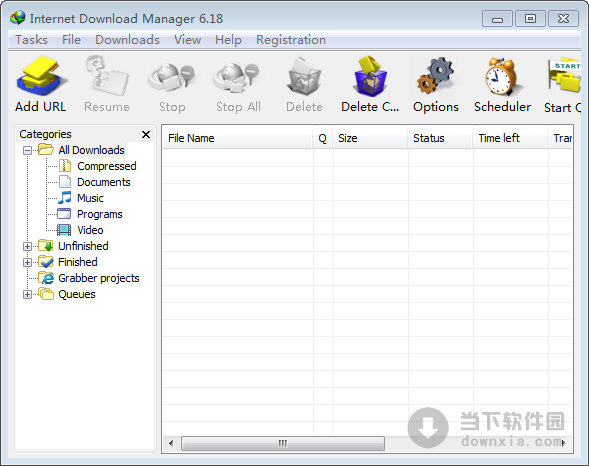Click the horizontal scrollbar thumb
589x466 pixels.
(x=283, y=443)
